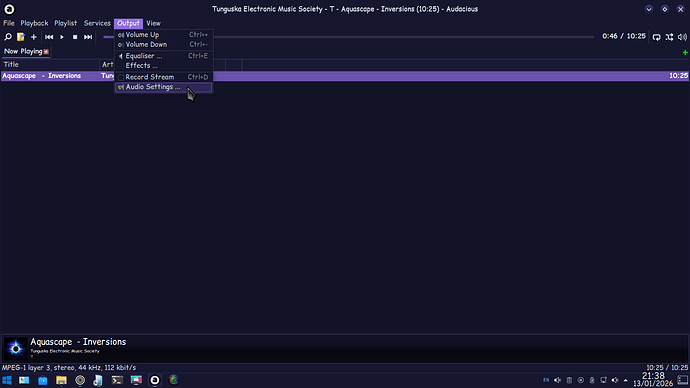Skip to the next track
This screenshot has height=388, width=690.
click(x=88, y=37)
